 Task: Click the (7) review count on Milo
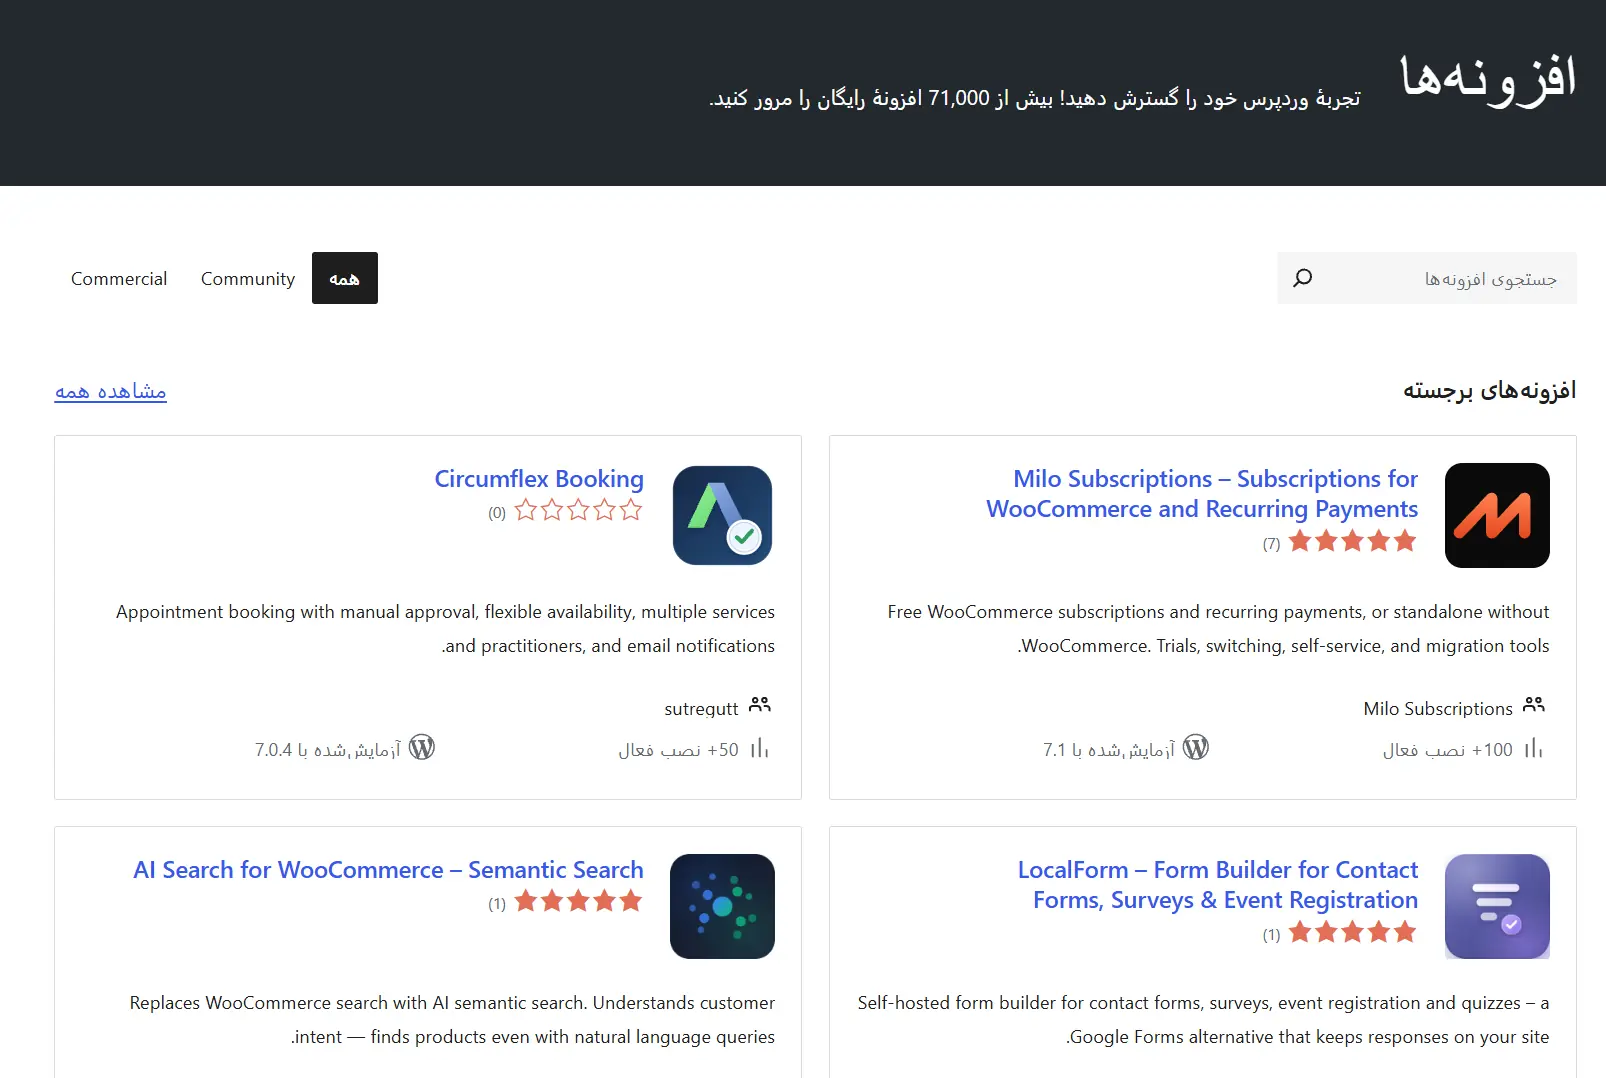coord(1271,544)
